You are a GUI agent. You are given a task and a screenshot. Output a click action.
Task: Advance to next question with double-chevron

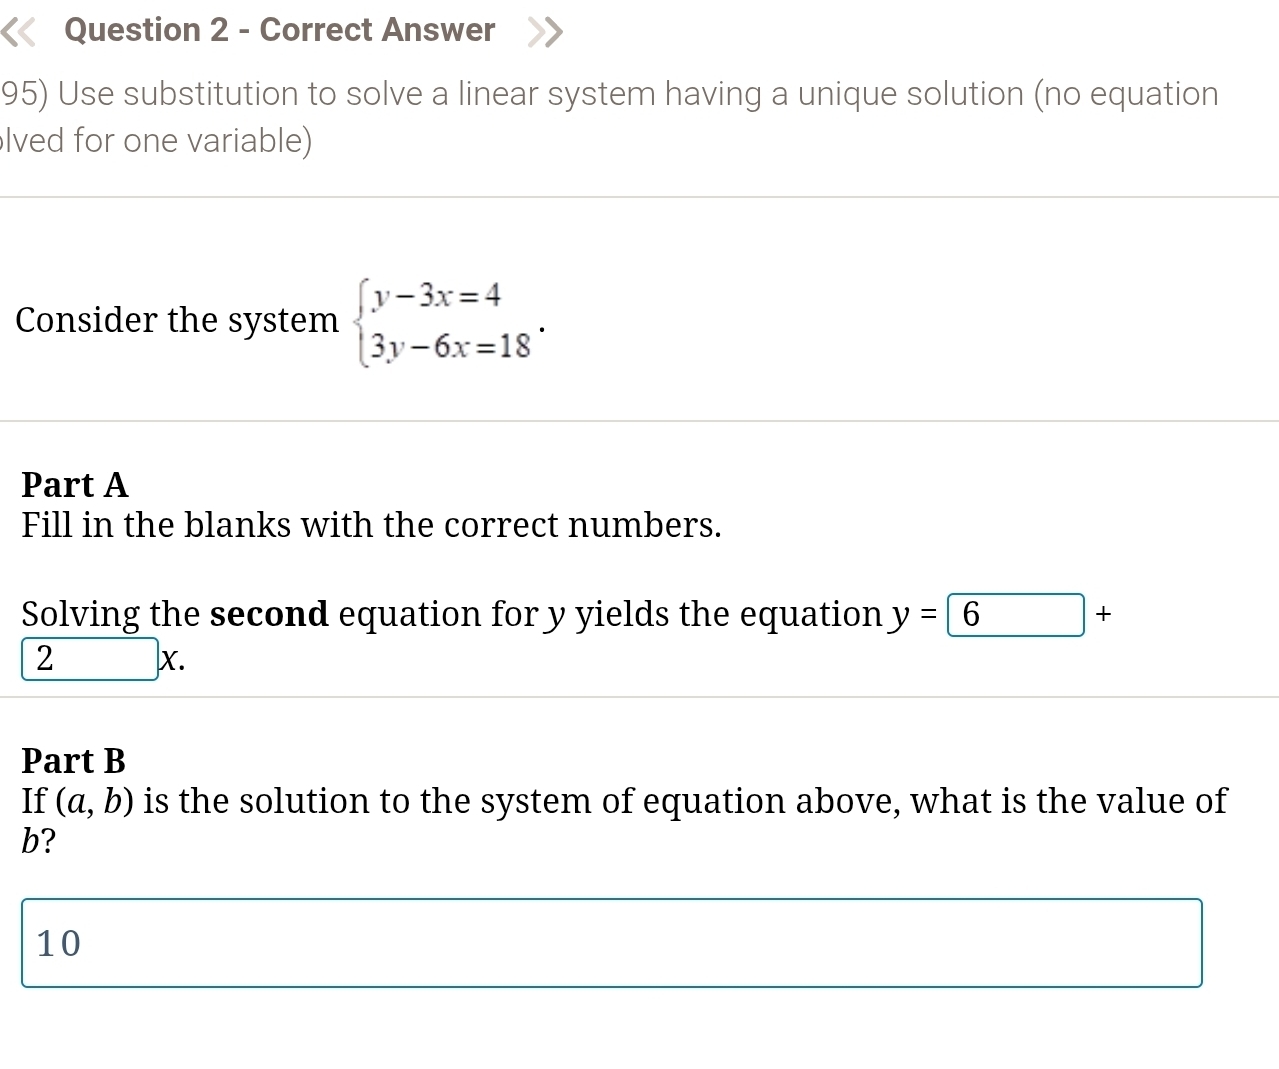click(545, 32)
